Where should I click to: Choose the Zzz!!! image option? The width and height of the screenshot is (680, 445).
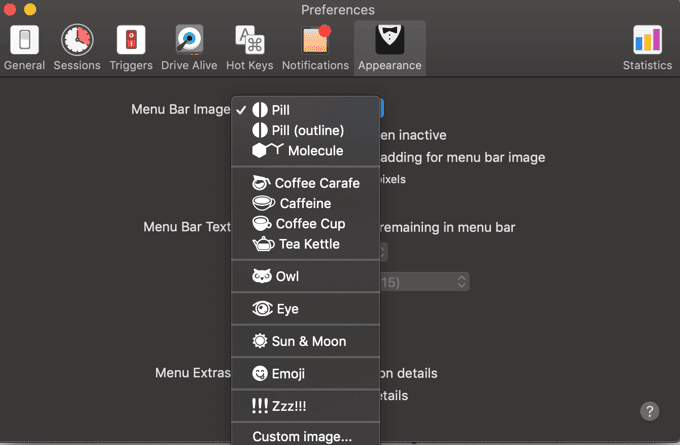click(306, 406)
